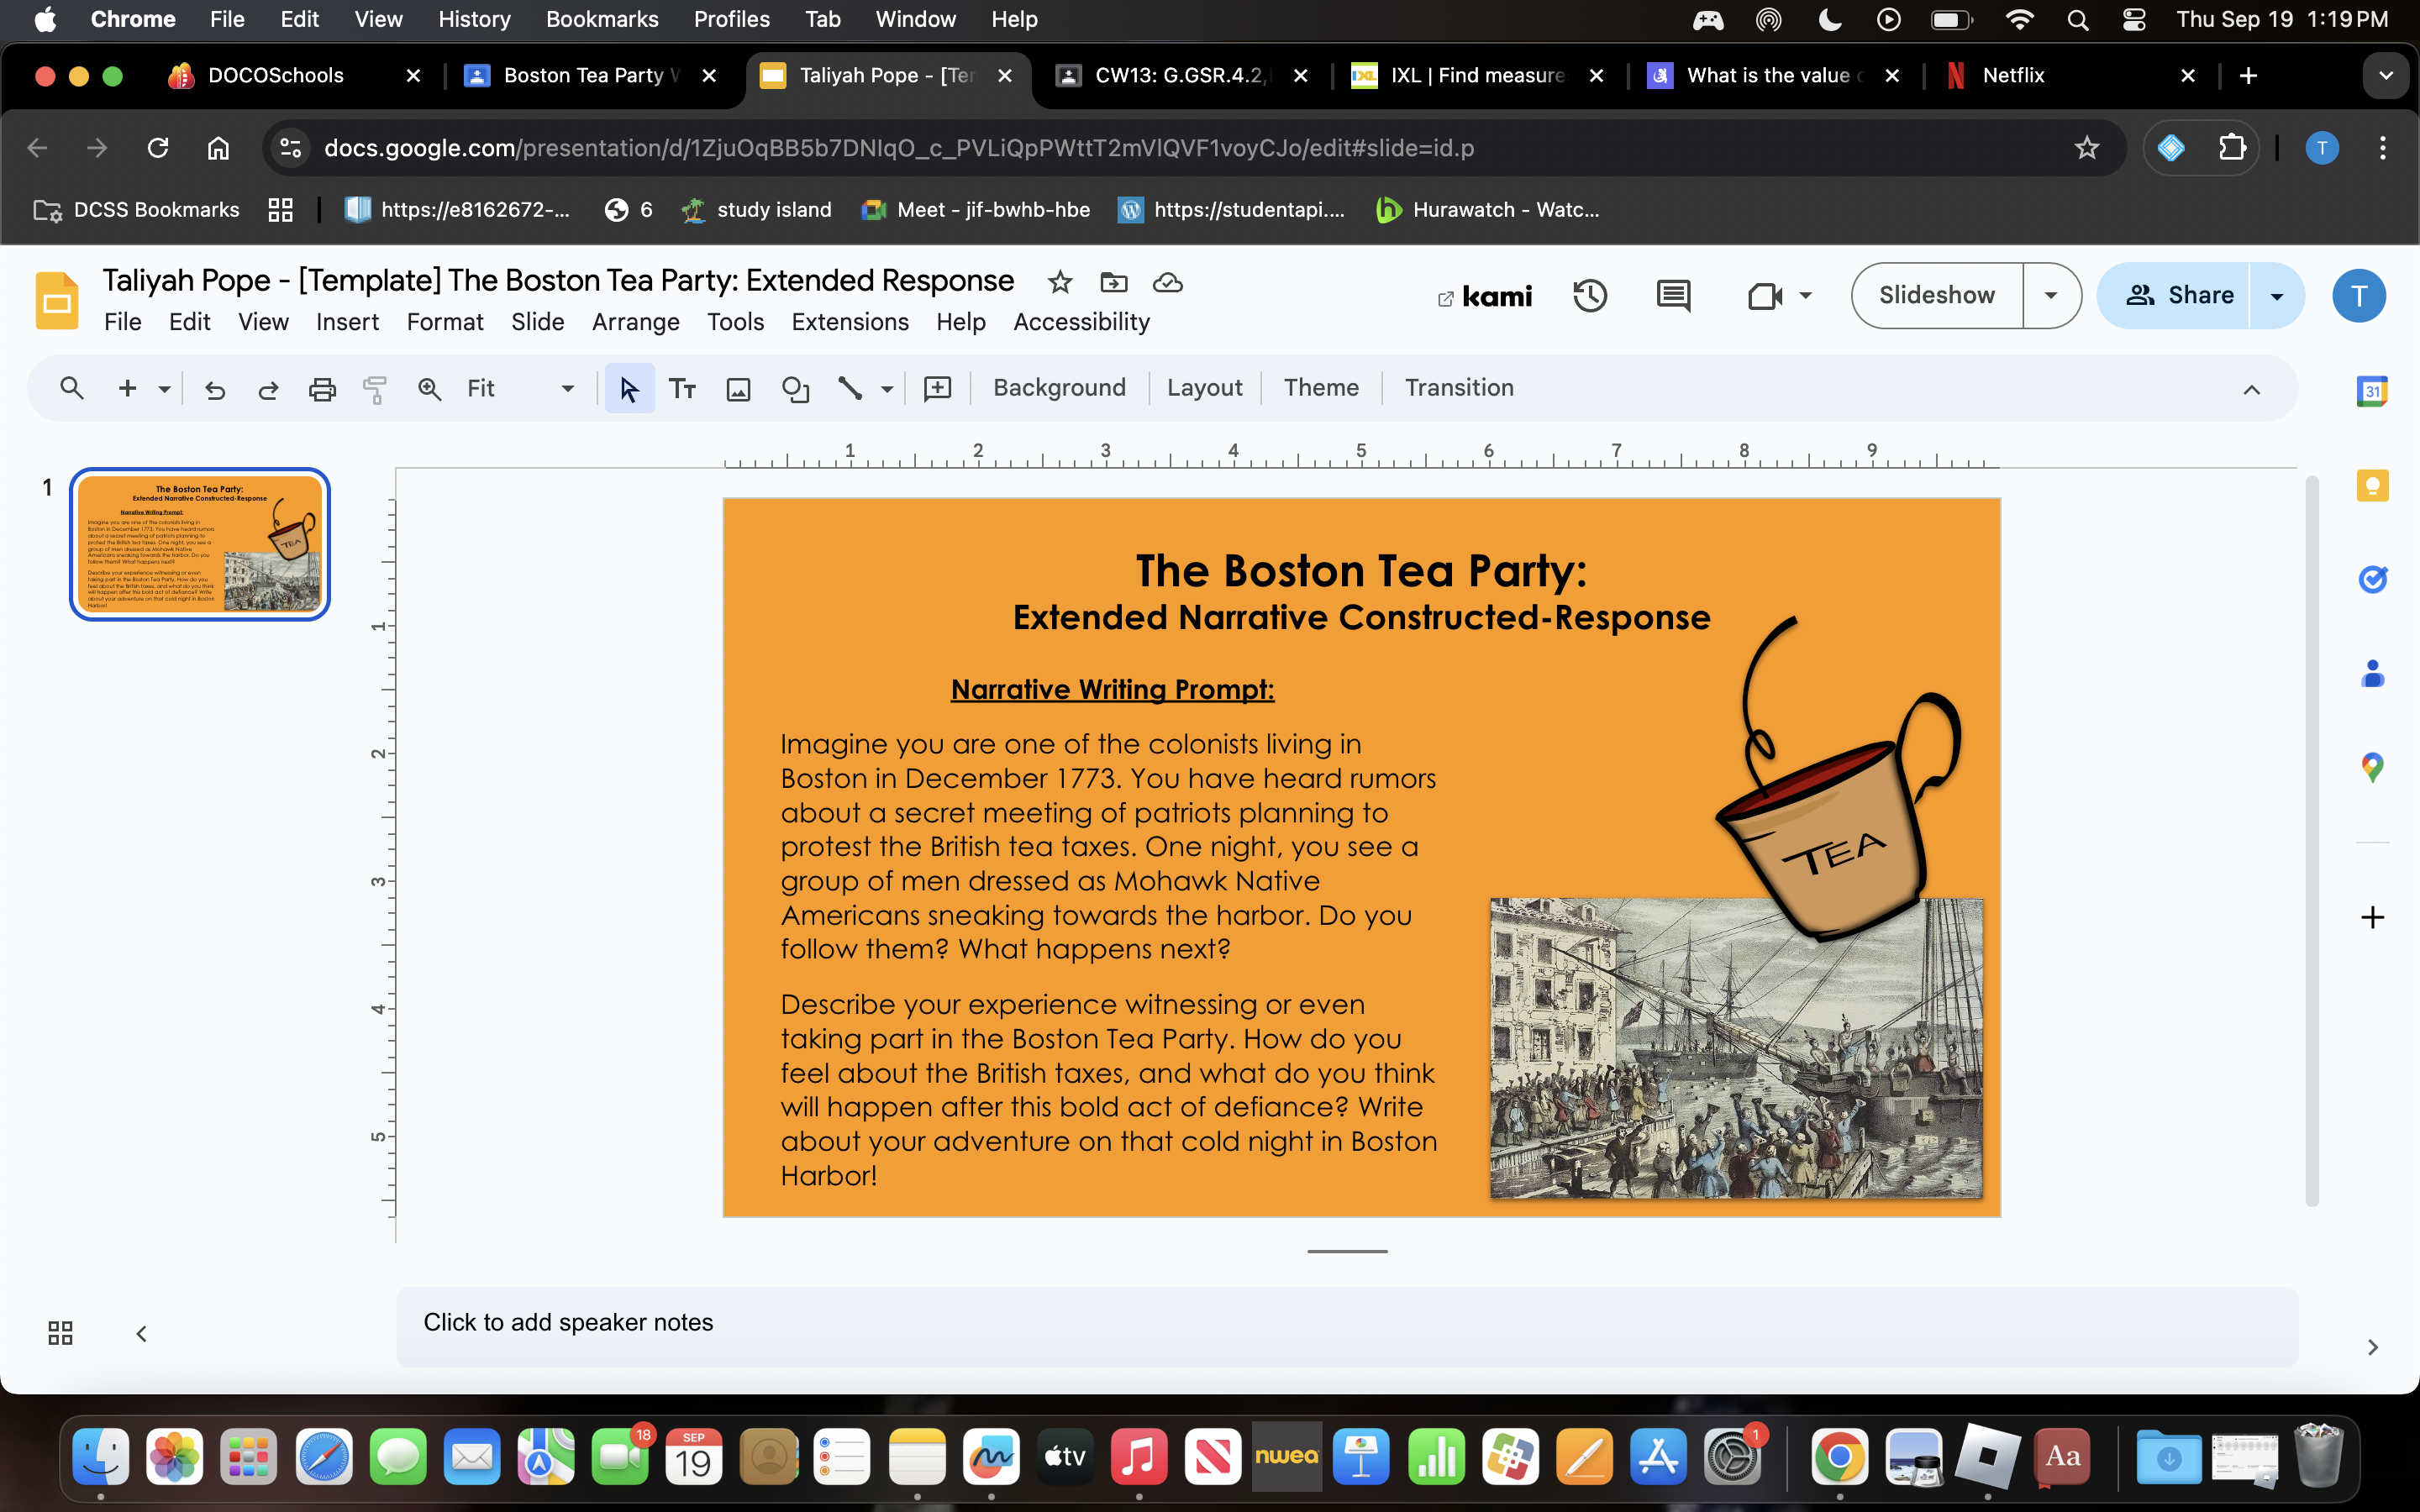View cloud document status
2420x1512 pixels.
1167,283
